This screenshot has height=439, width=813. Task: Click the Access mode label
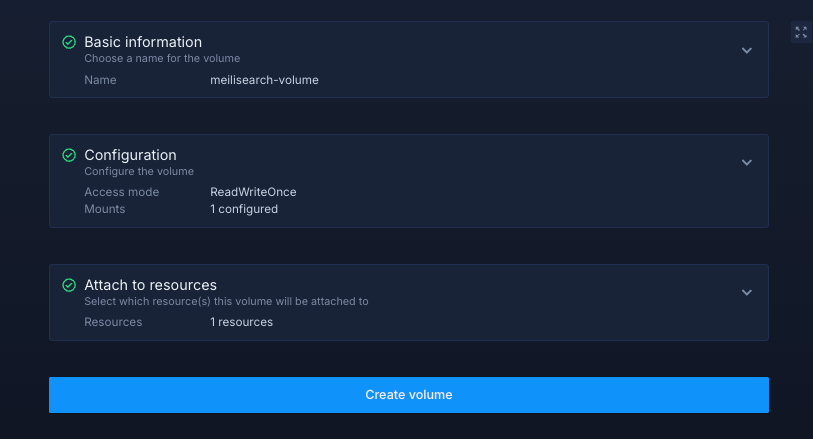click(x=121, y=192)
